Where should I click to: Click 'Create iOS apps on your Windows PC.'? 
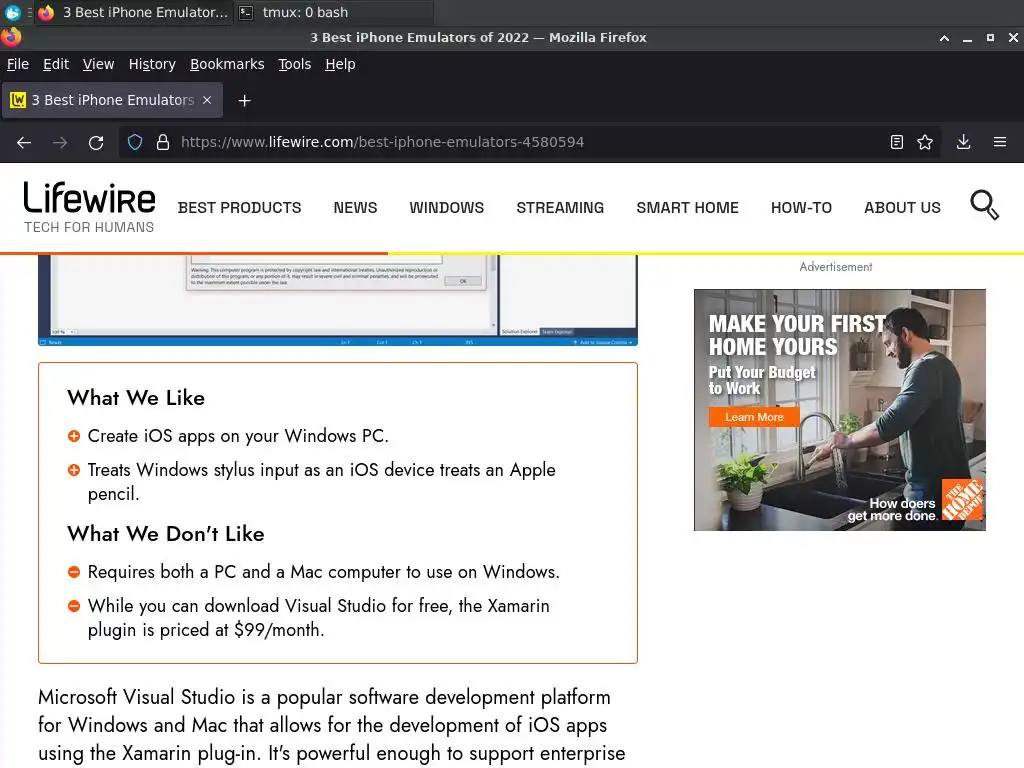tap(238, 436)
